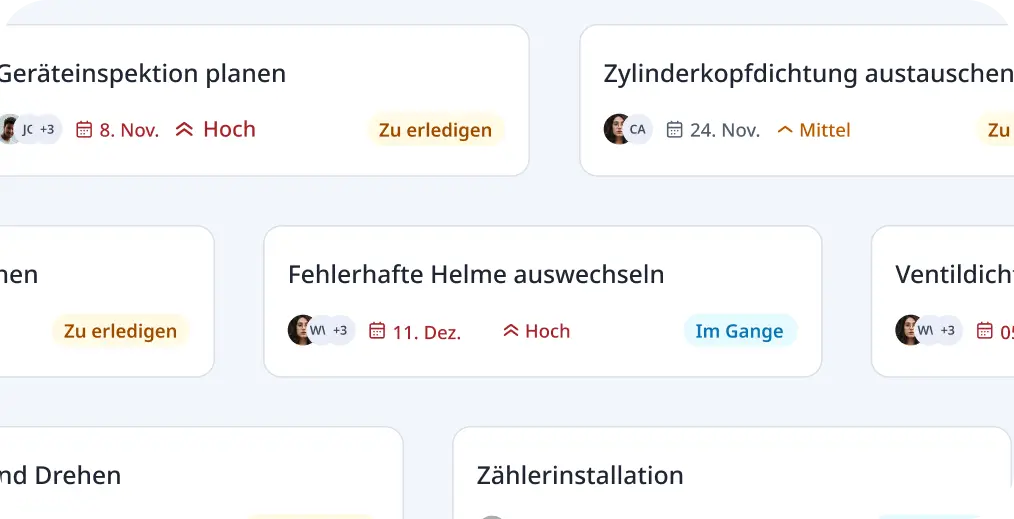Image resolution: width=1014 pixels, height=519 pixels.
Task: Click the single-chevron Mittel priority icon
Action: (x=785, y=130)
